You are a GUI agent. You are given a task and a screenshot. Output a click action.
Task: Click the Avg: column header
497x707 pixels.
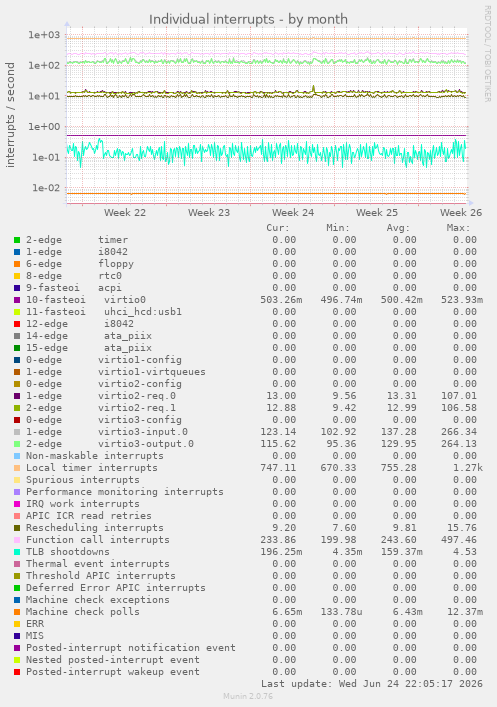[398, 228]
